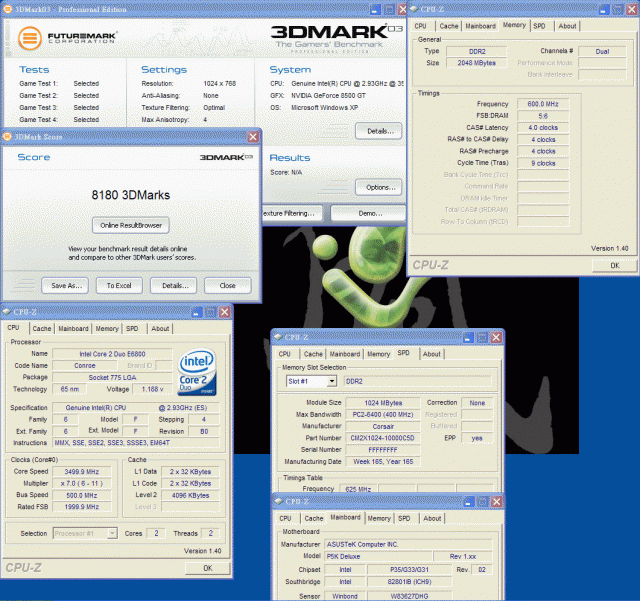The width and height of the screenshot is (640, 601).
Task: Click the Futuremark orange logo icon
Action: [29, 38]
